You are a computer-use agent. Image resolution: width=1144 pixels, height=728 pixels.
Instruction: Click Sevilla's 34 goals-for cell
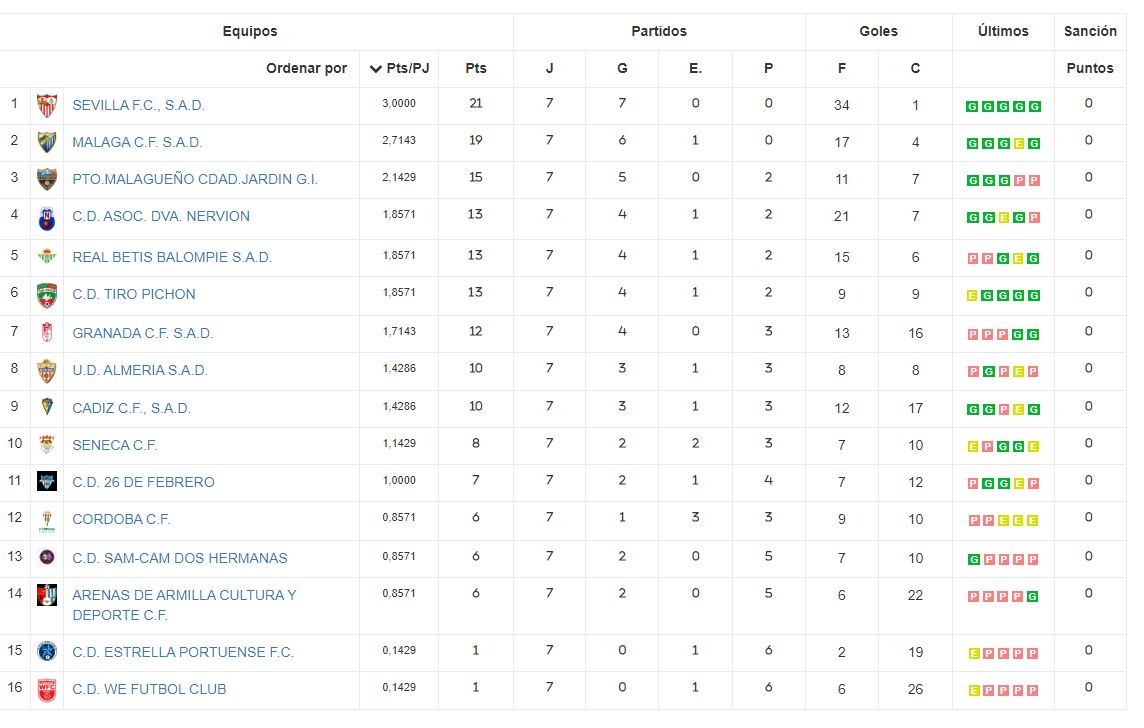pos(842,106)
